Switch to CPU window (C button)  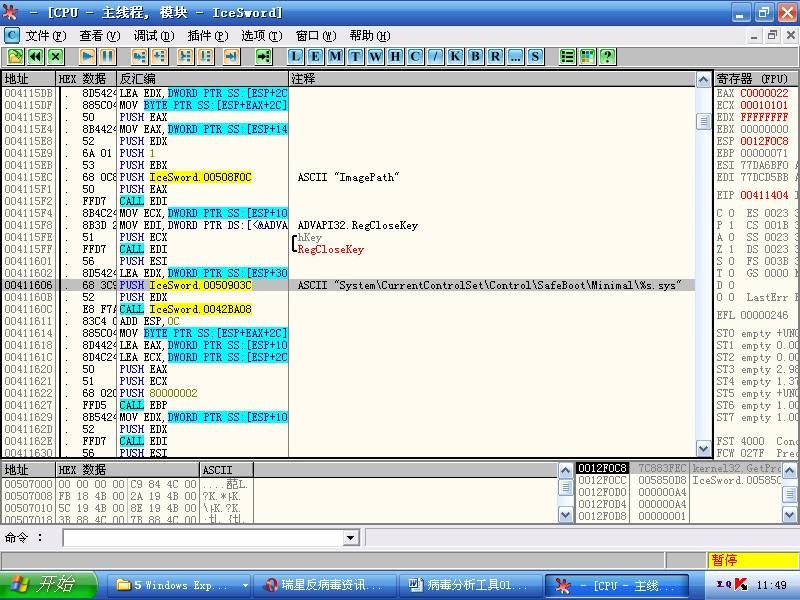pos(415,56)
